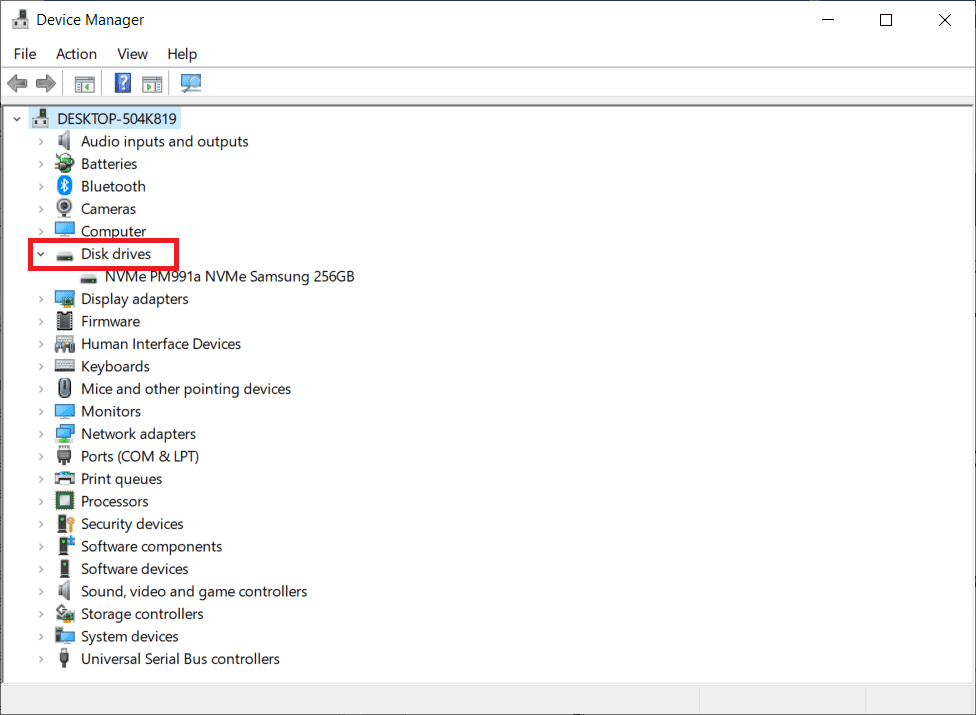Click the Device Manager title bar icon

[20, 20]
